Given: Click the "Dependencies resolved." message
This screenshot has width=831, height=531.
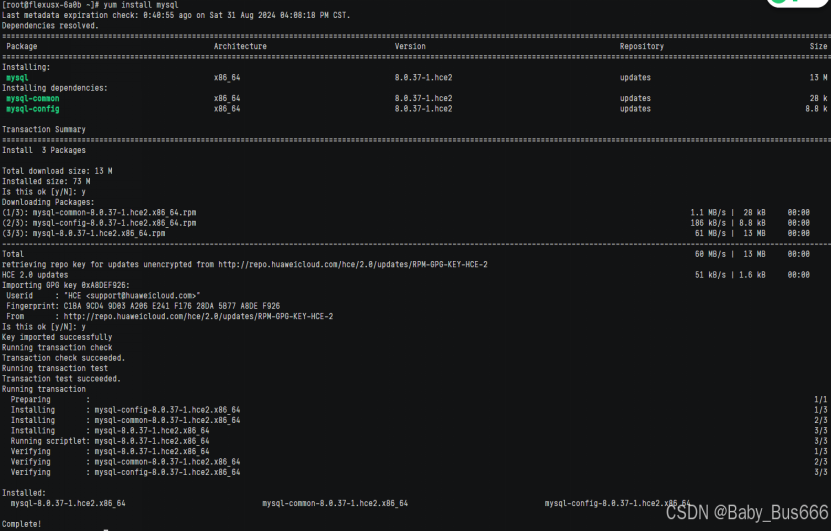Looking at the screenshot, I should pyautogui.click(x=50, y=25).
